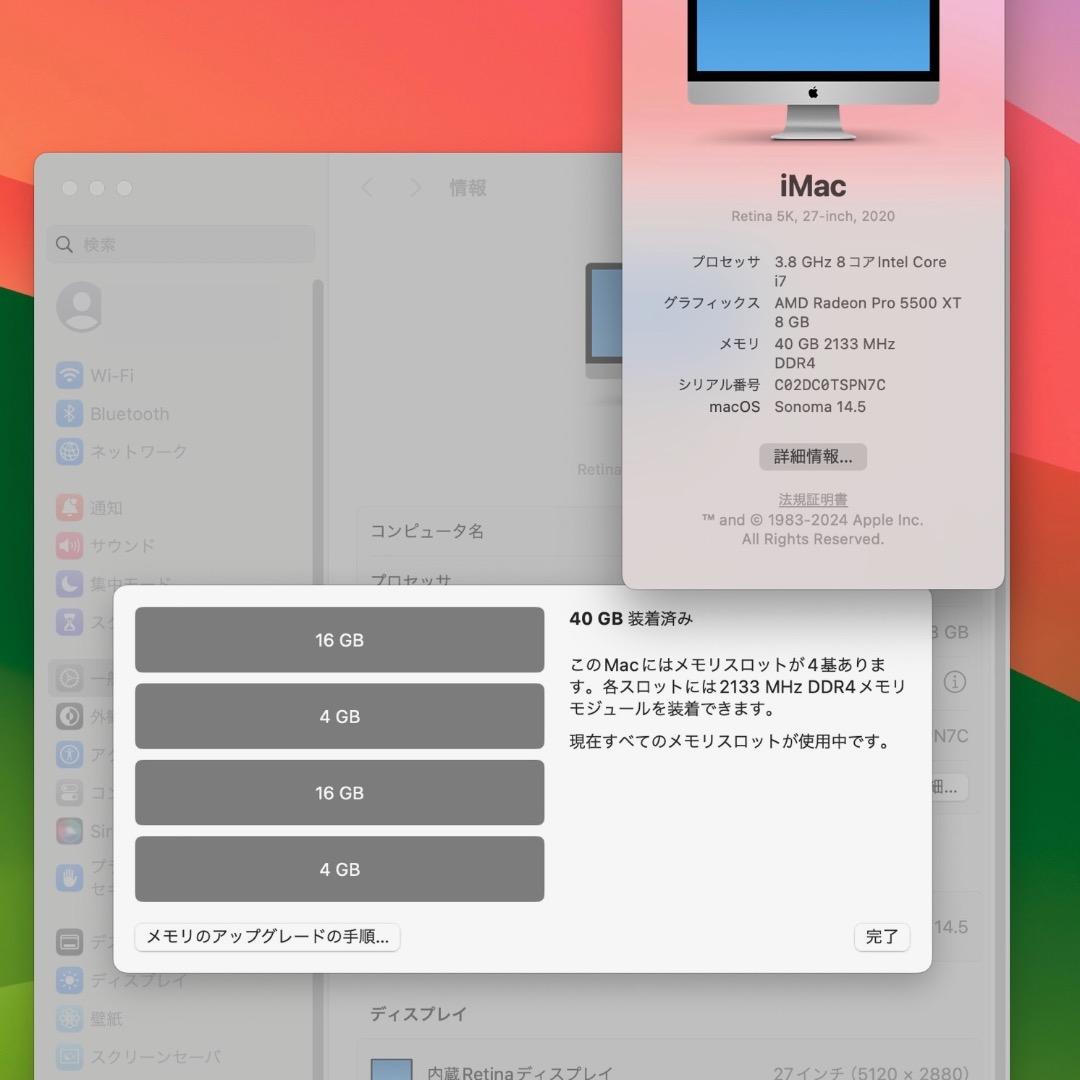Open 通知 settings using the bell icon
Viewport: 1080px width, 1080px height.
tap(68, 507)
